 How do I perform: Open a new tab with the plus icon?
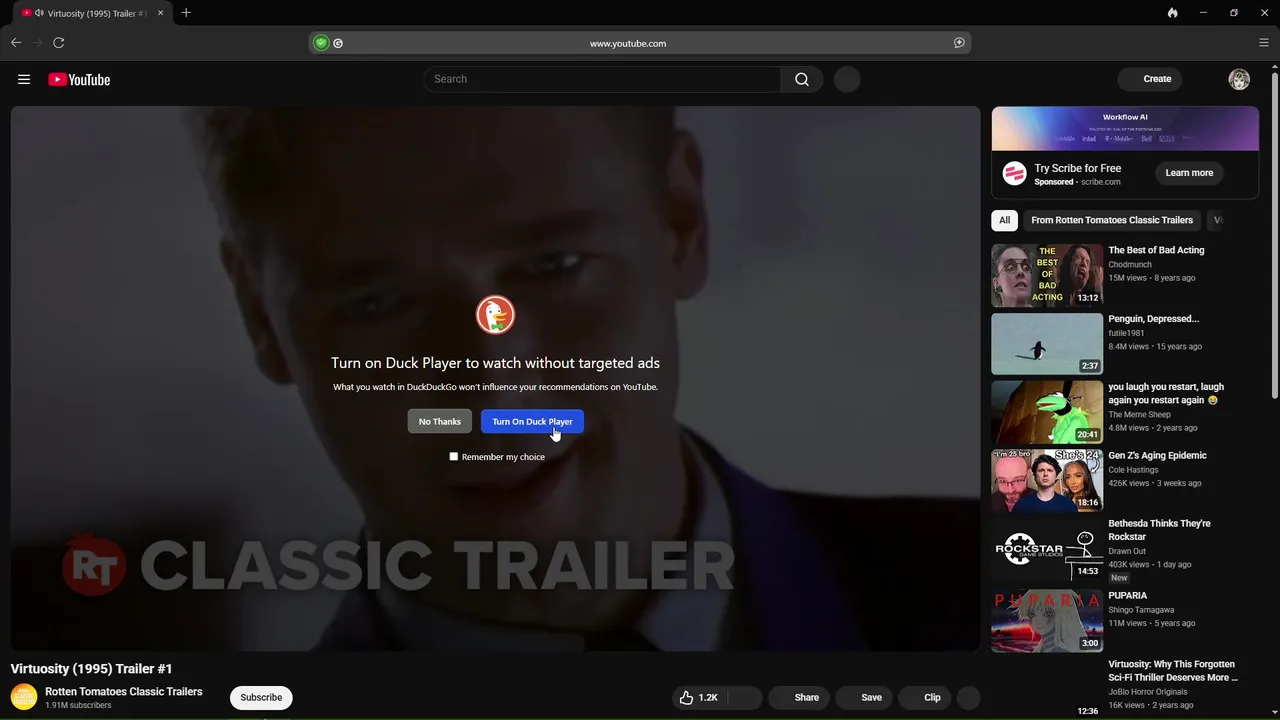[x=186, y=13]
